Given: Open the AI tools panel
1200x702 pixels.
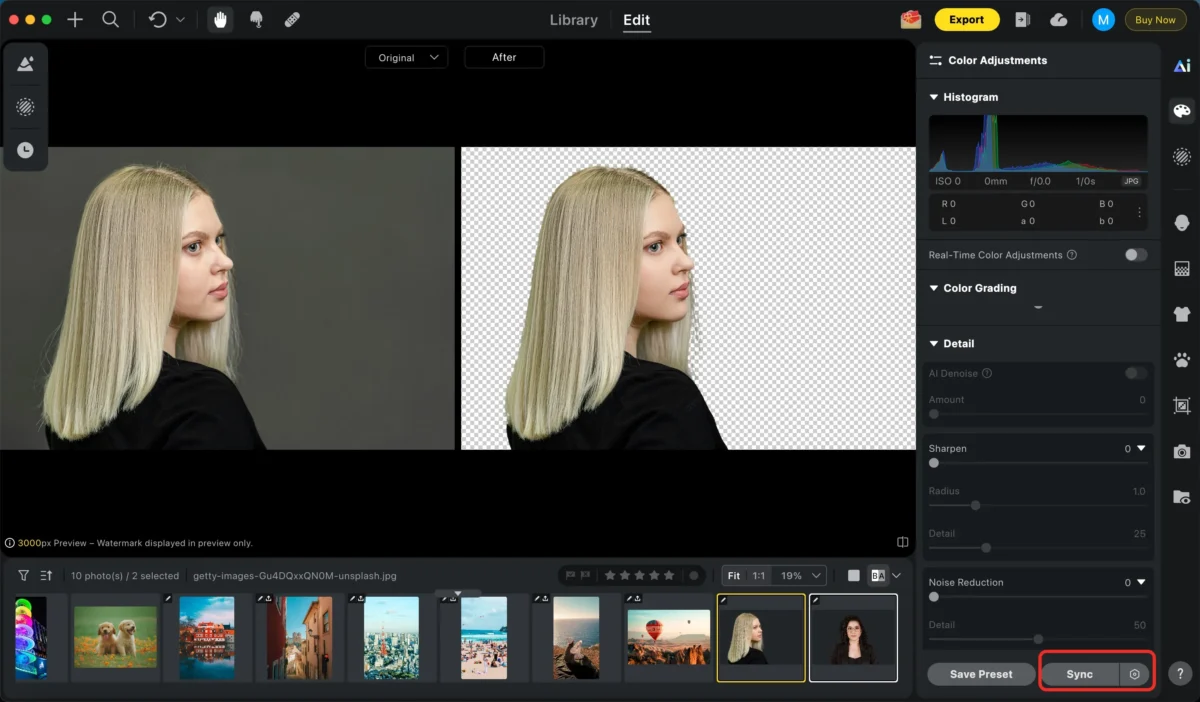Looking at the screenshot, I should point(1182,65).
